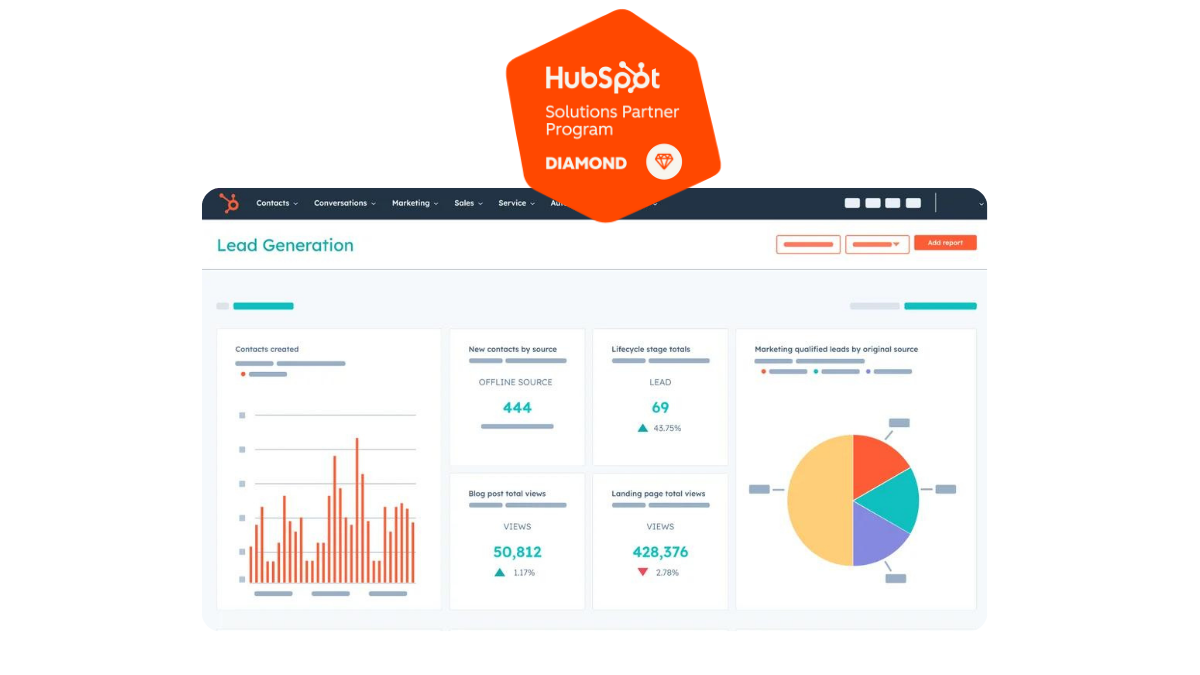Expand the Conversations navigation menu
The height and width of the screenshot is (675, 1200).
point(344,203)
